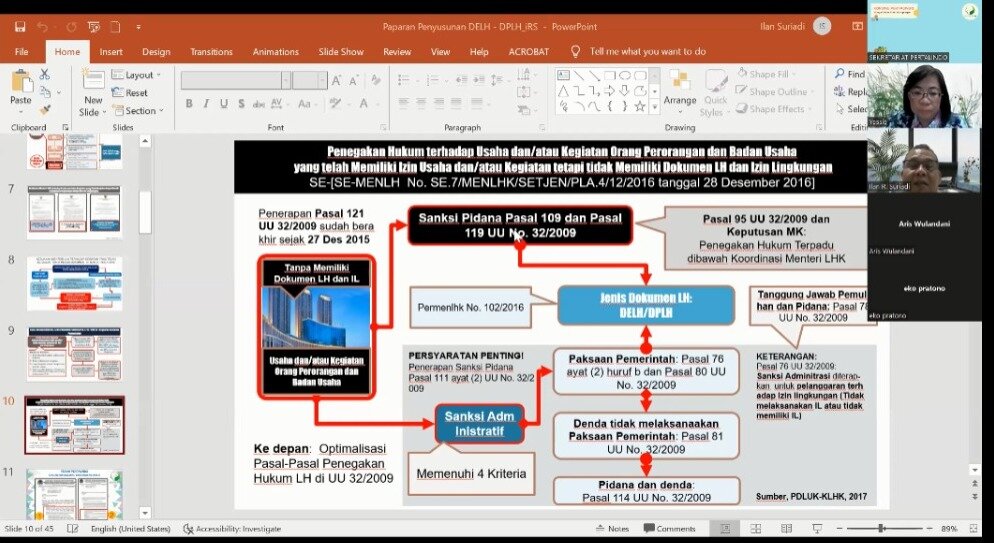
Task: Click the zoom slider in status bar
Action: pos(880,528)
